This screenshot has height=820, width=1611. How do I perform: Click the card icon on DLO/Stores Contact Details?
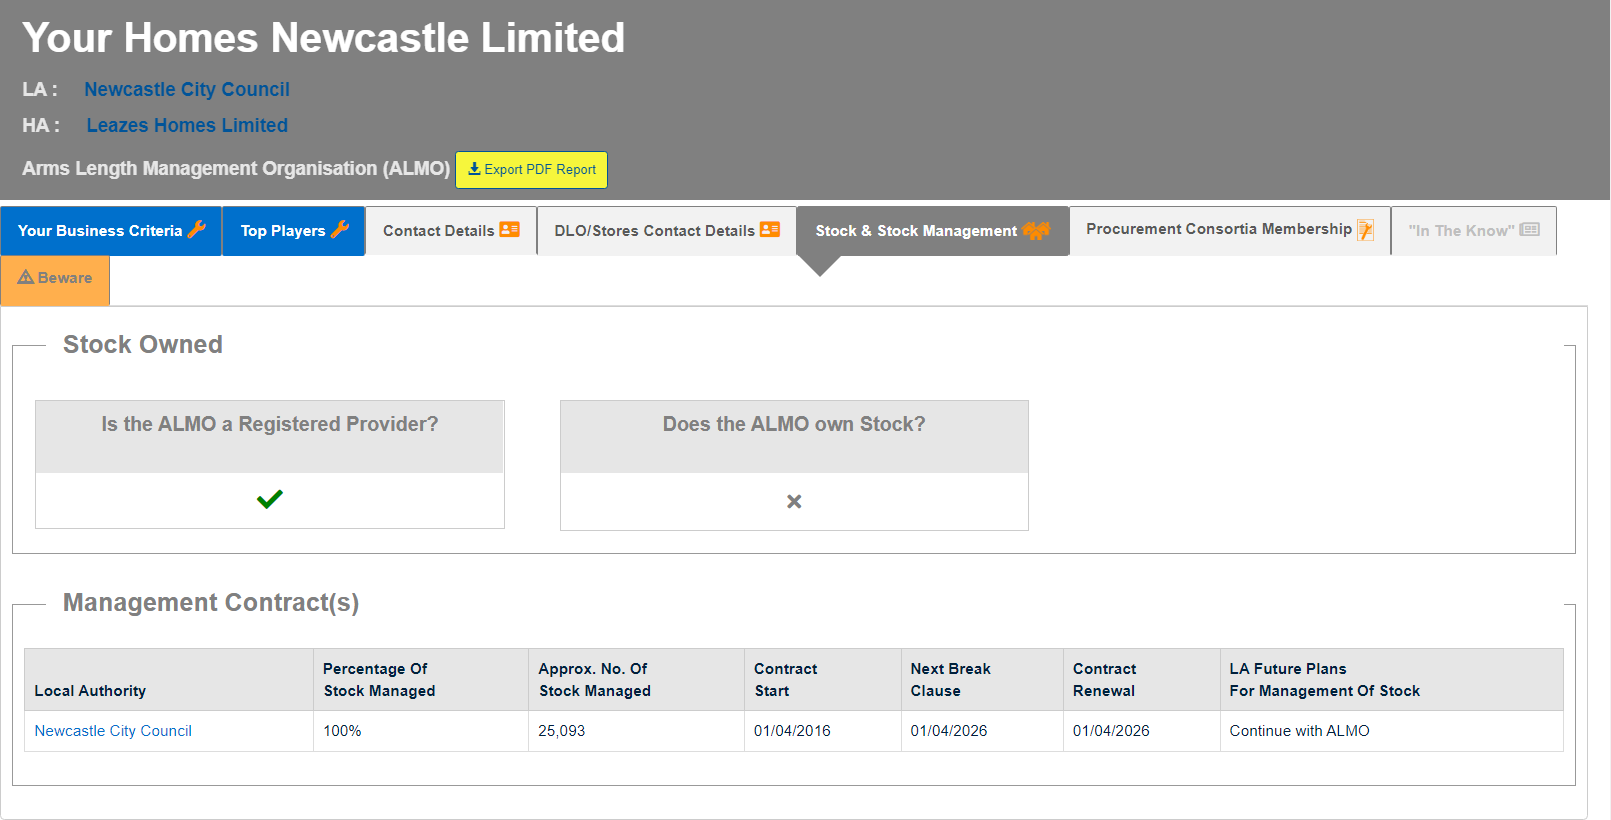(x=770, y=229)
